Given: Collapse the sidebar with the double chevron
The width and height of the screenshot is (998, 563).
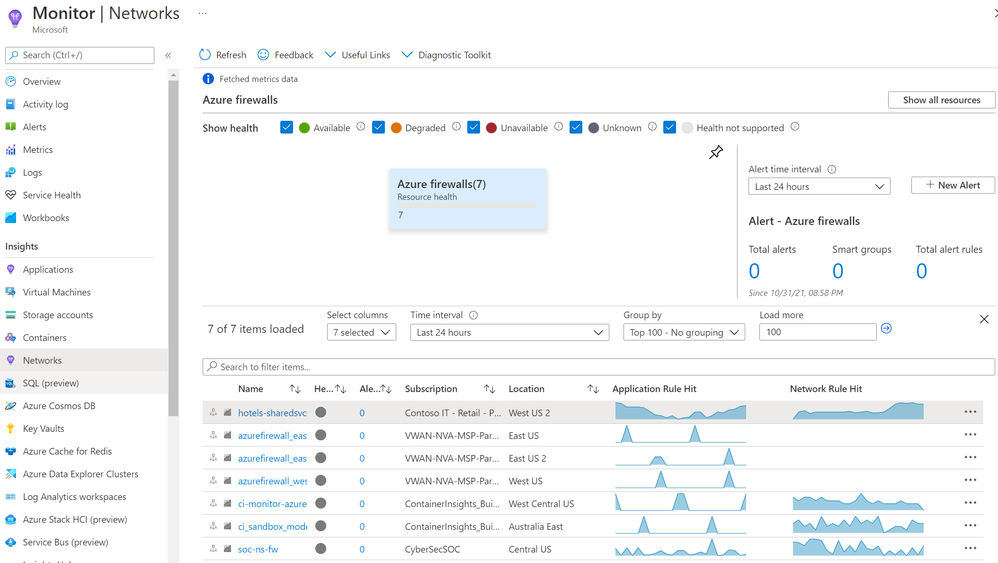Looking at the screenshot, I should 168,55.
